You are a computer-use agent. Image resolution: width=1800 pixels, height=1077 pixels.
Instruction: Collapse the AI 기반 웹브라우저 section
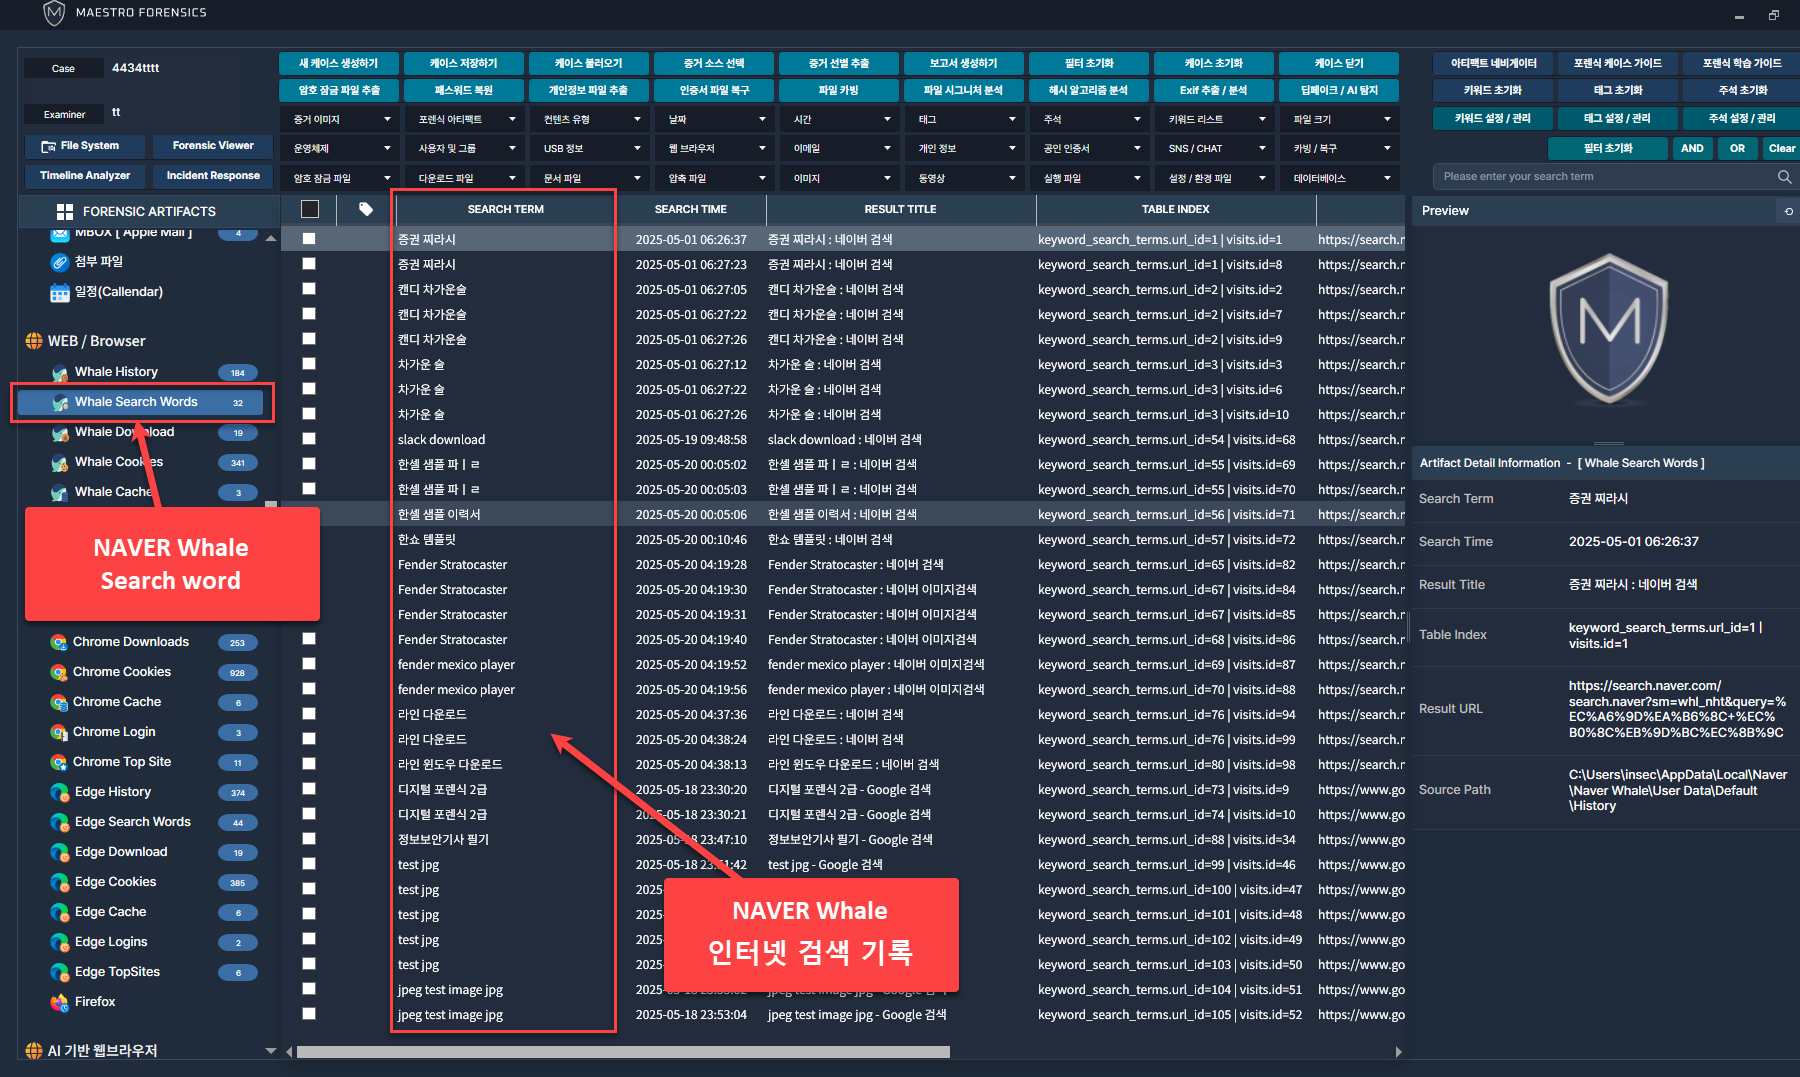[270, 1051]
